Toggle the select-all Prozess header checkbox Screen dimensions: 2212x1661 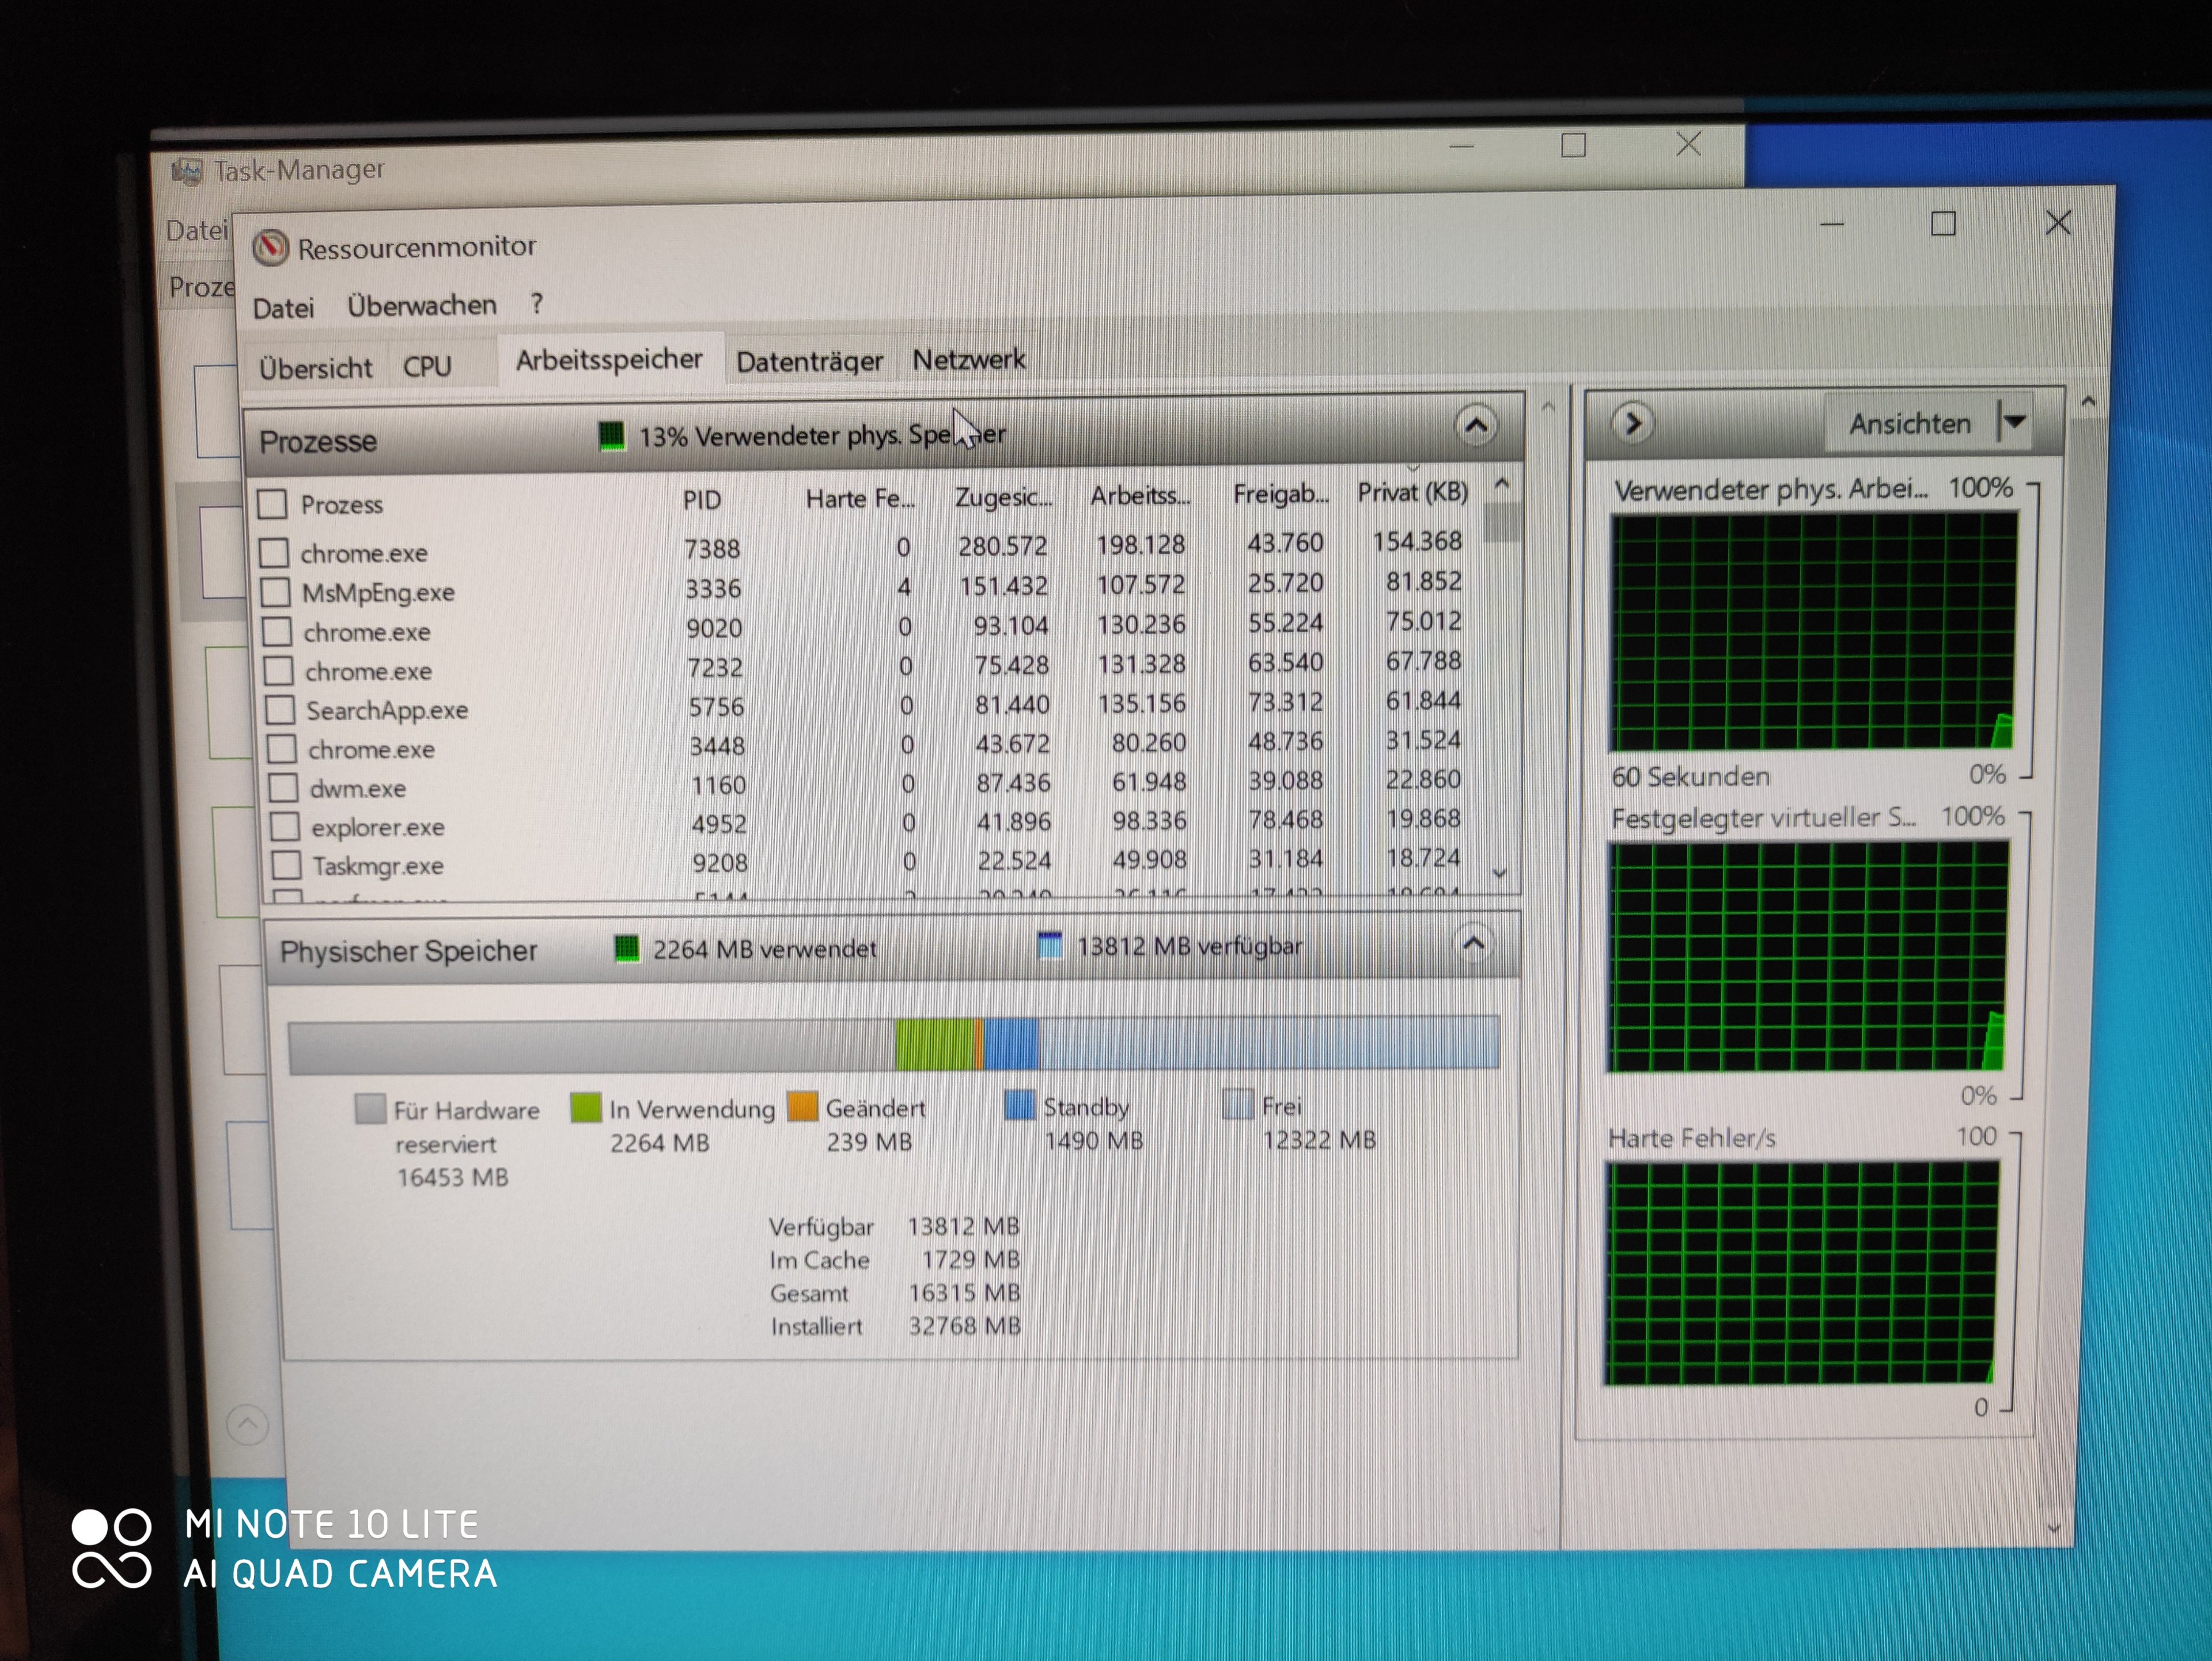272,504
